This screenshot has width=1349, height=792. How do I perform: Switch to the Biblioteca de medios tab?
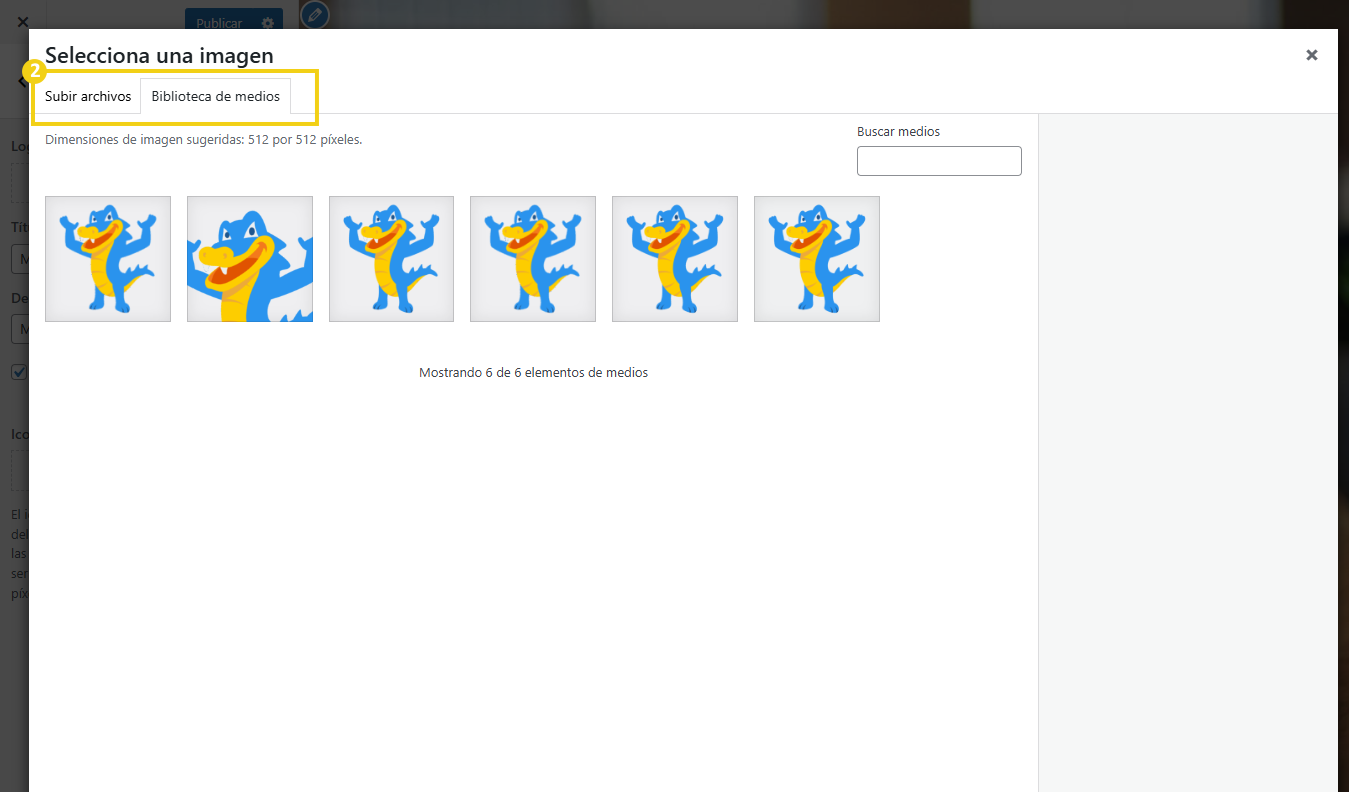(x=215, y=96)
